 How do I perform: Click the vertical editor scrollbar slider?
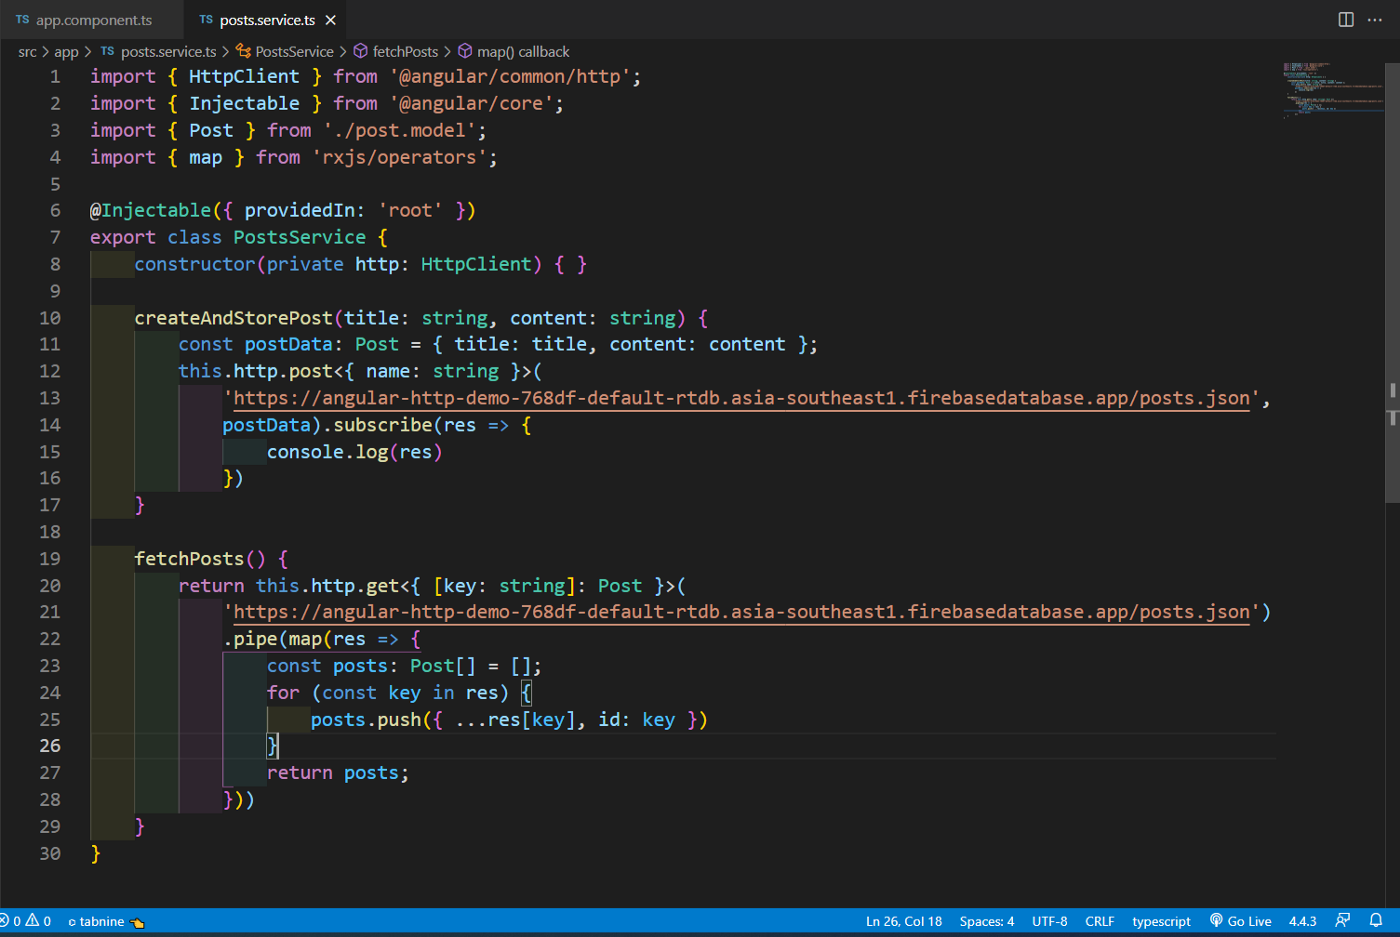point(1392,283)
